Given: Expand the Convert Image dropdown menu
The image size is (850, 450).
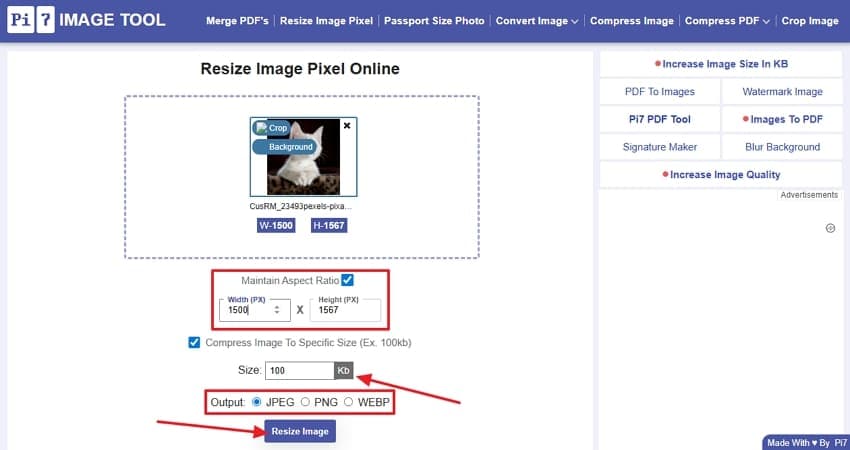Looking at the screenshot, I should pyautogui.click(x=537, y=21).
